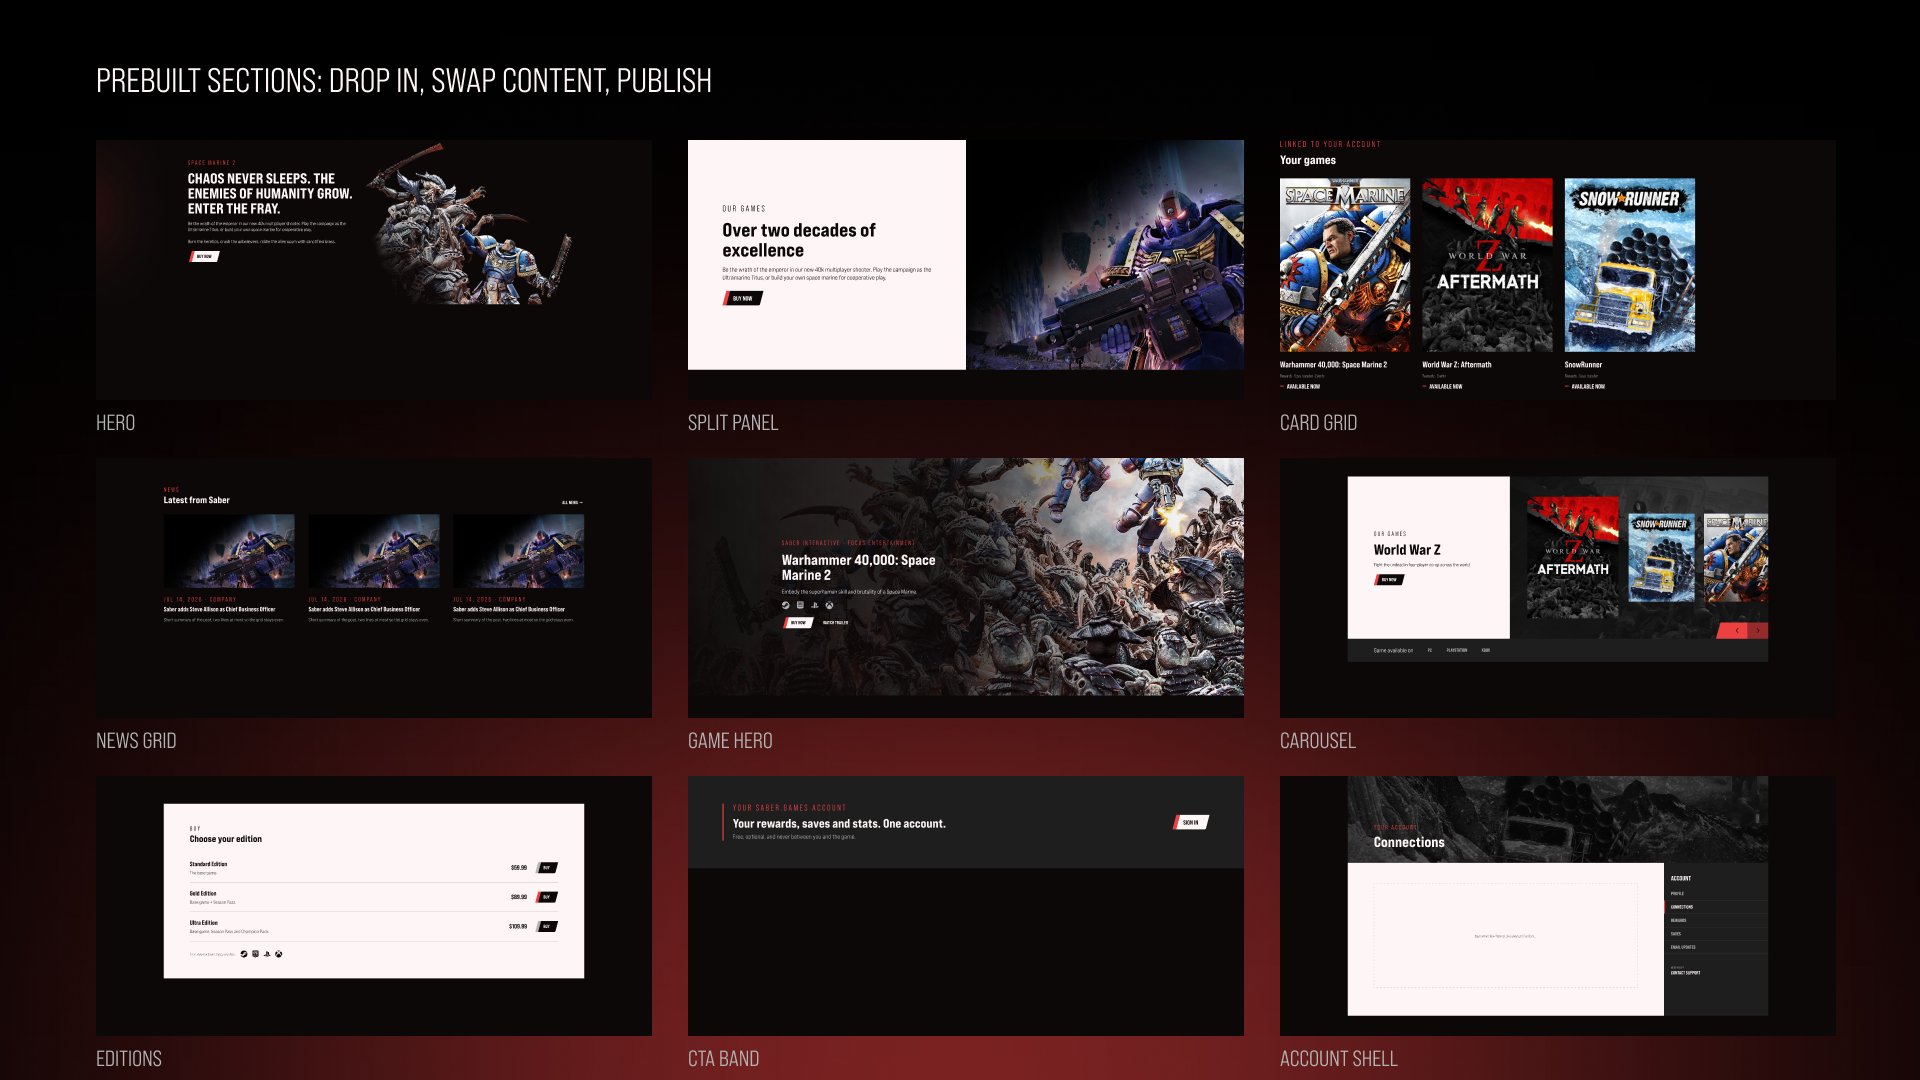The image size is (1920, 1080).
Task: Click the PlayStation icon in the Editions card
Action: click(x=267, y=954)
